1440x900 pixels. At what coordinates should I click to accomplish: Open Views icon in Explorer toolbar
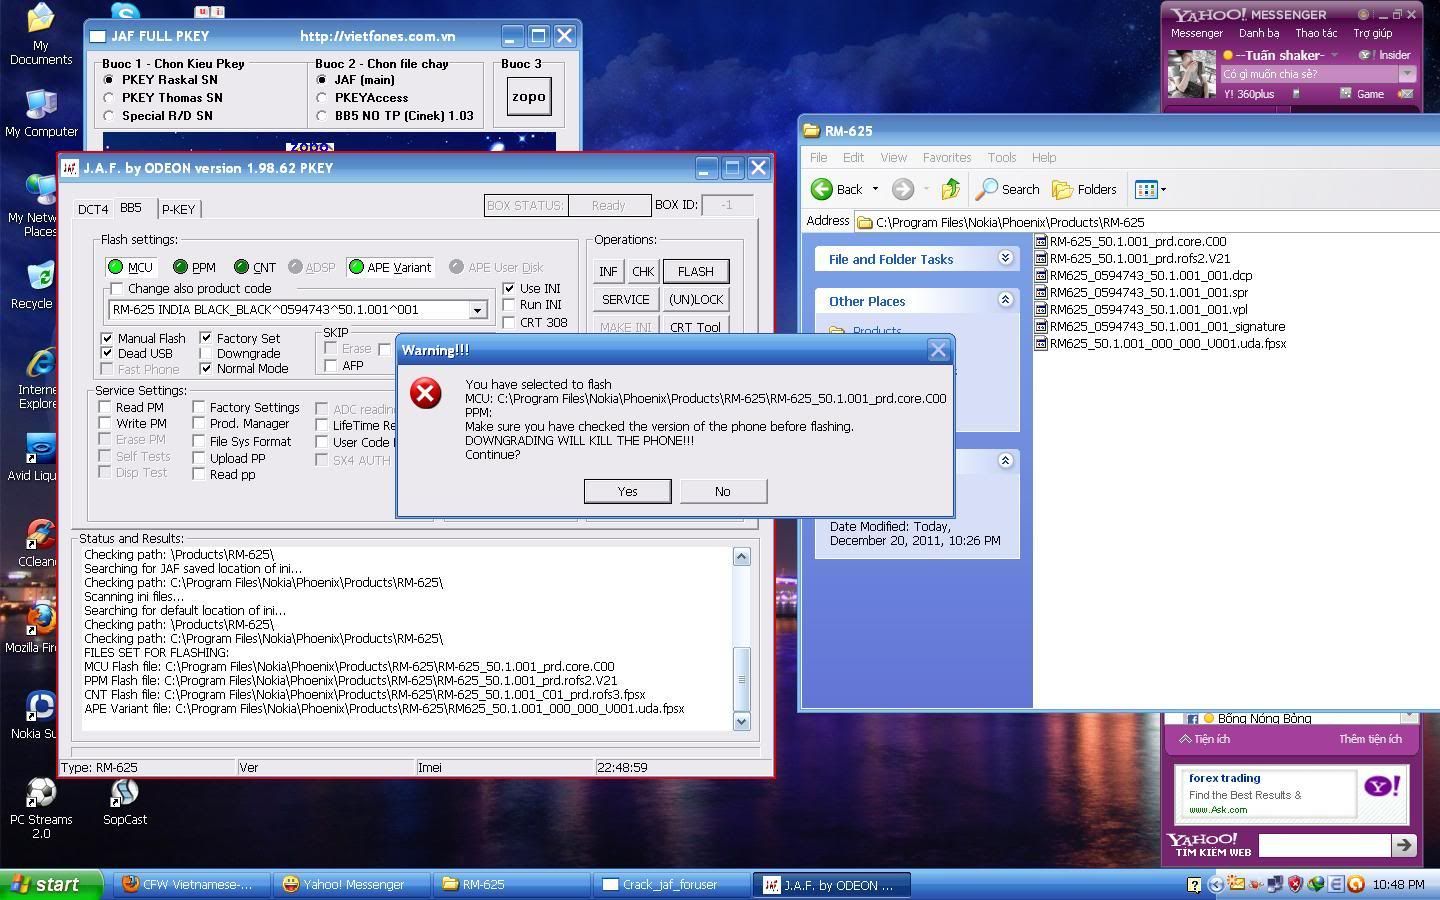pyautogui.click(x=1146, y=189)
